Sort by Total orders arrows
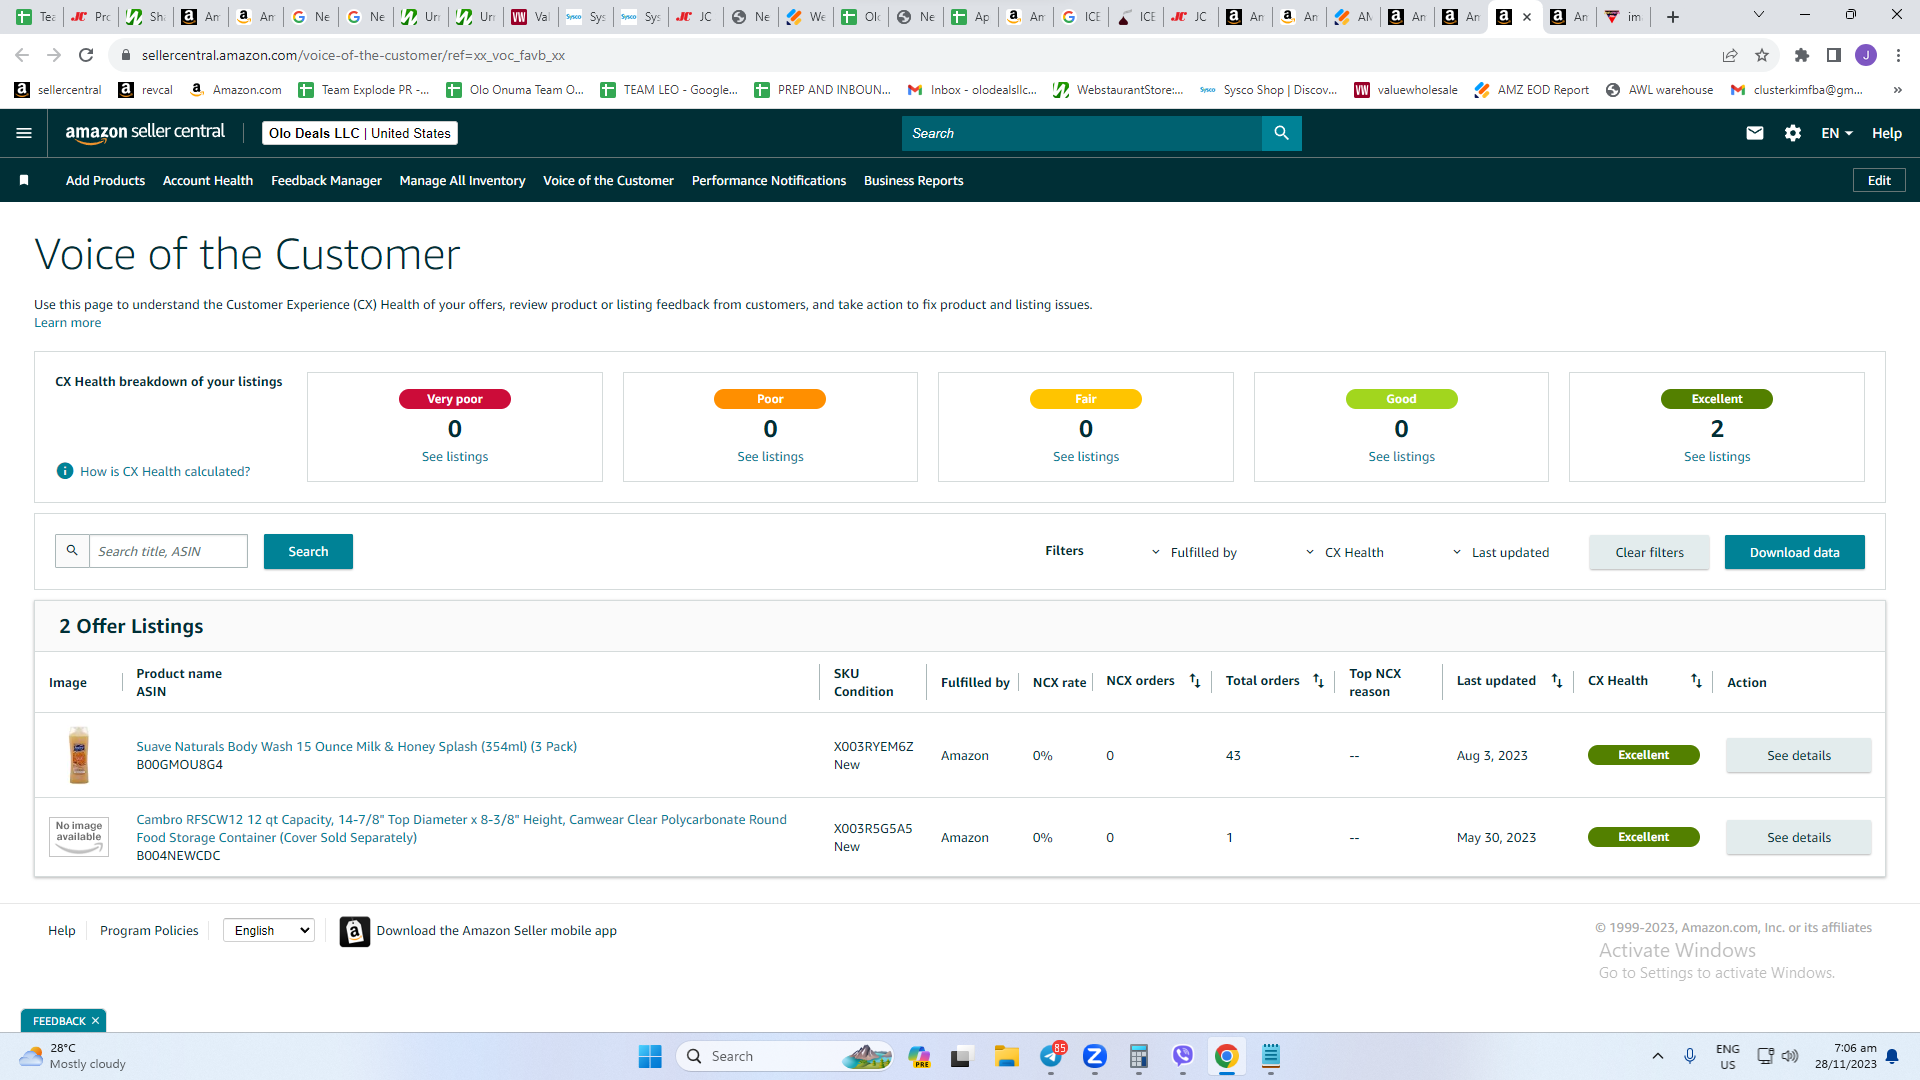 point(1319,681)
